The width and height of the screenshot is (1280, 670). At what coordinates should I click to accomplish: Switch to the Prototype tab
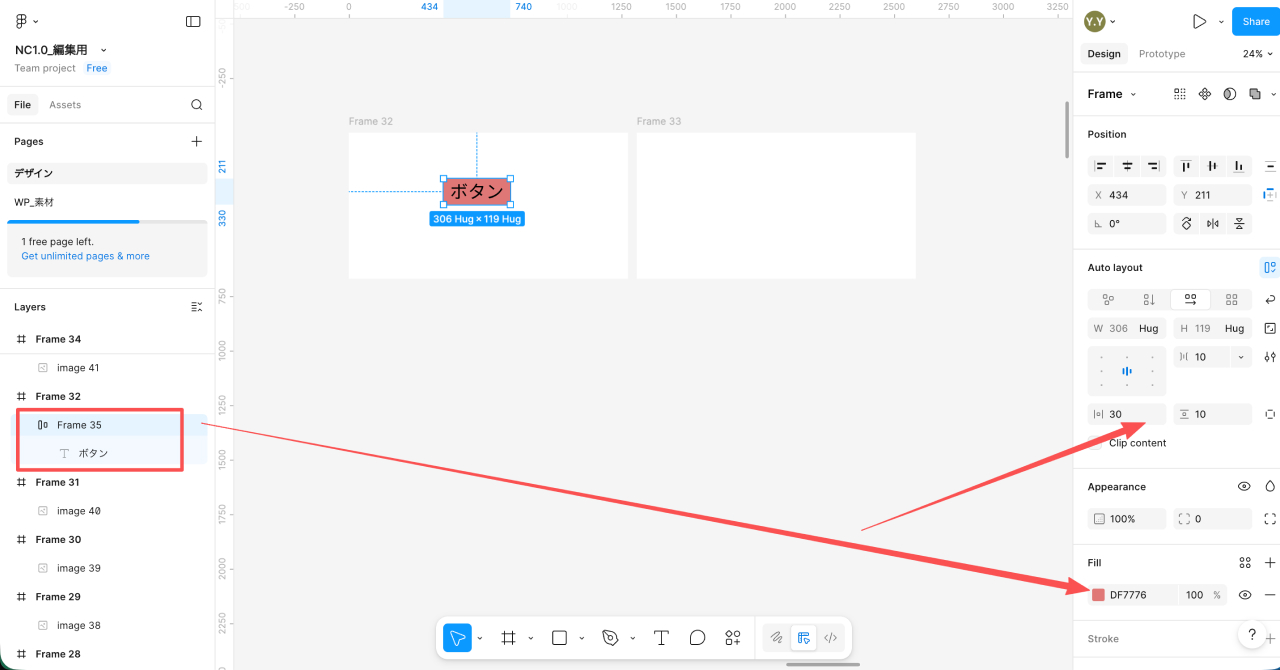[1161, 54]
